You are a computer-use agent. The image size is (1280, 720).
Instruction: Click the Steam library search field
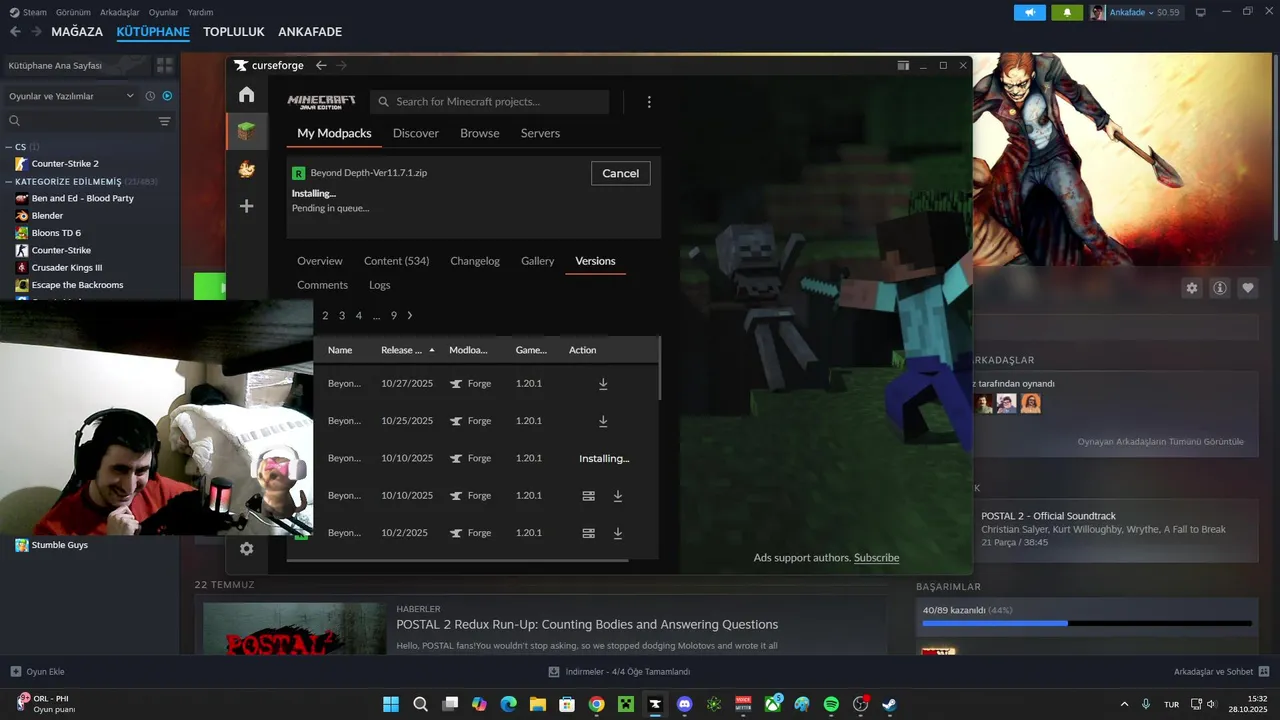pos(80,121)
